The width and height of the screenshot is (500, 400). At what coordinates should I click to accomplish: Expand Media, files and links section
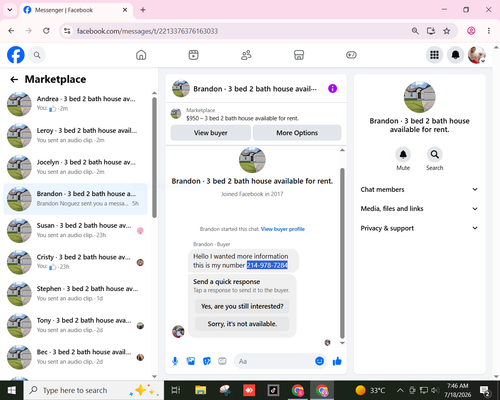point(419,209)
